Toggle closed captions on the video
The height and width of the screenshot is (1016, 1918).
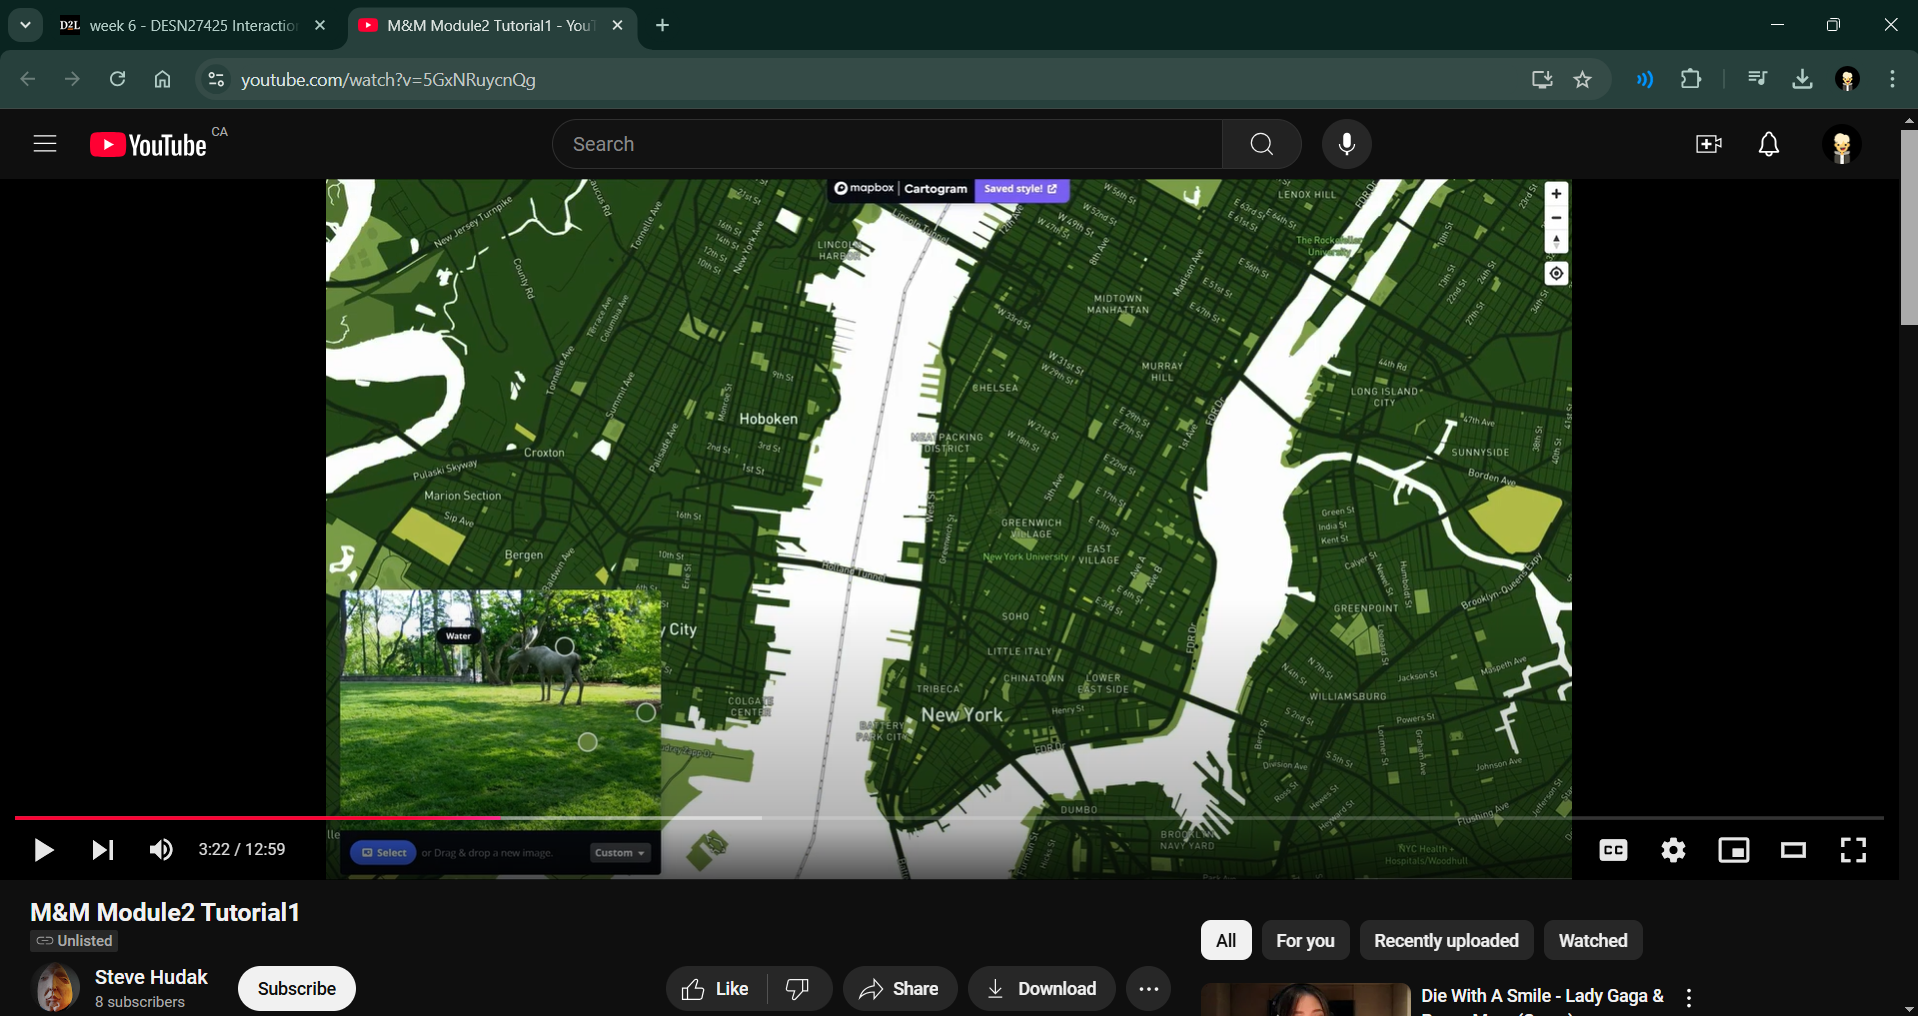[1613, 850]
